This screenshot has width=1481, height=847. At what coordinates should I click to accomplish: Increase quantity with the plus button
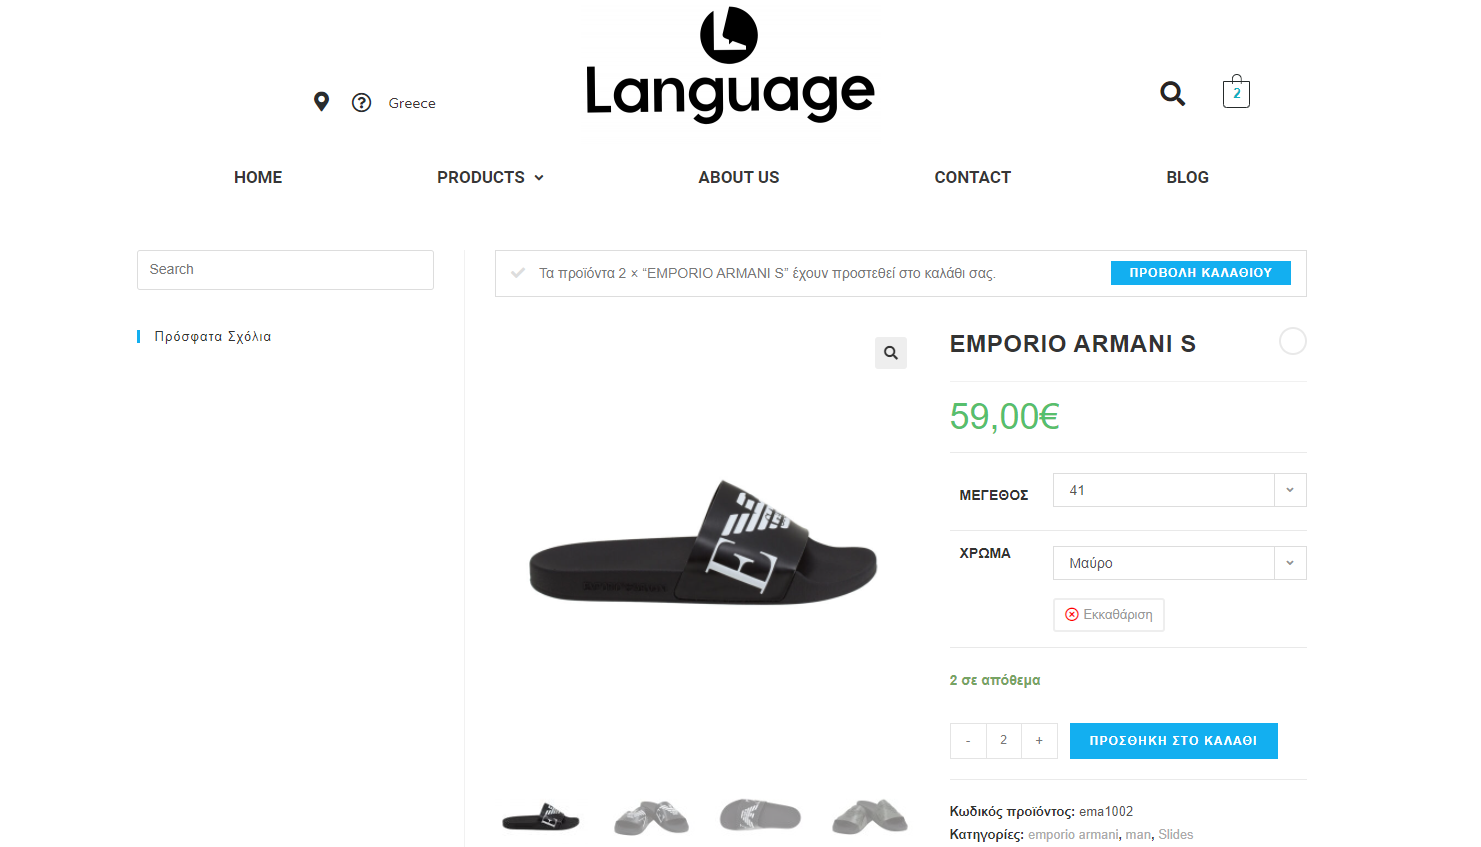1040,741
